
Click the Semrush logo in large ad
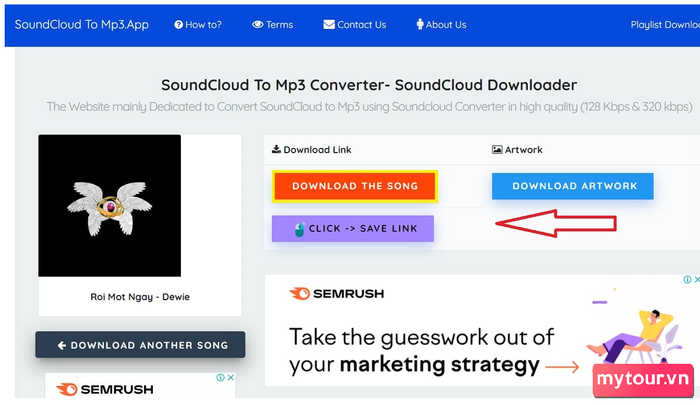point(337,293)
